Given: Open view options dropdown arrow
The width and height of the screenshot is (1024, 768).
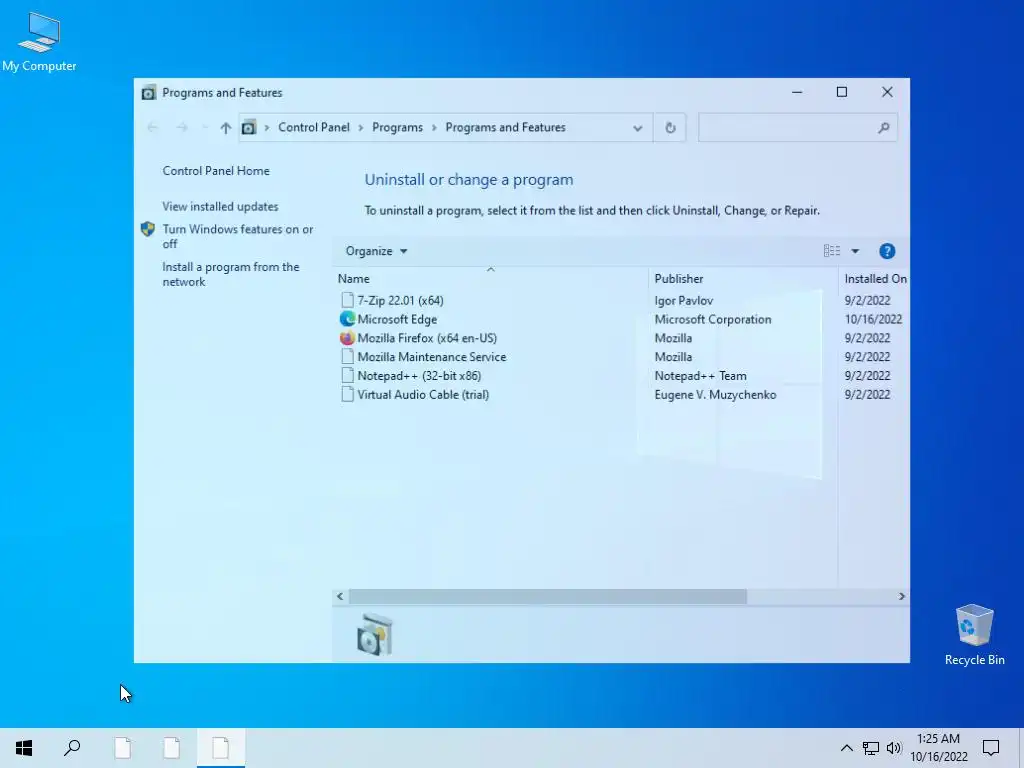Looking at the screenshot, I should (855, 251).
